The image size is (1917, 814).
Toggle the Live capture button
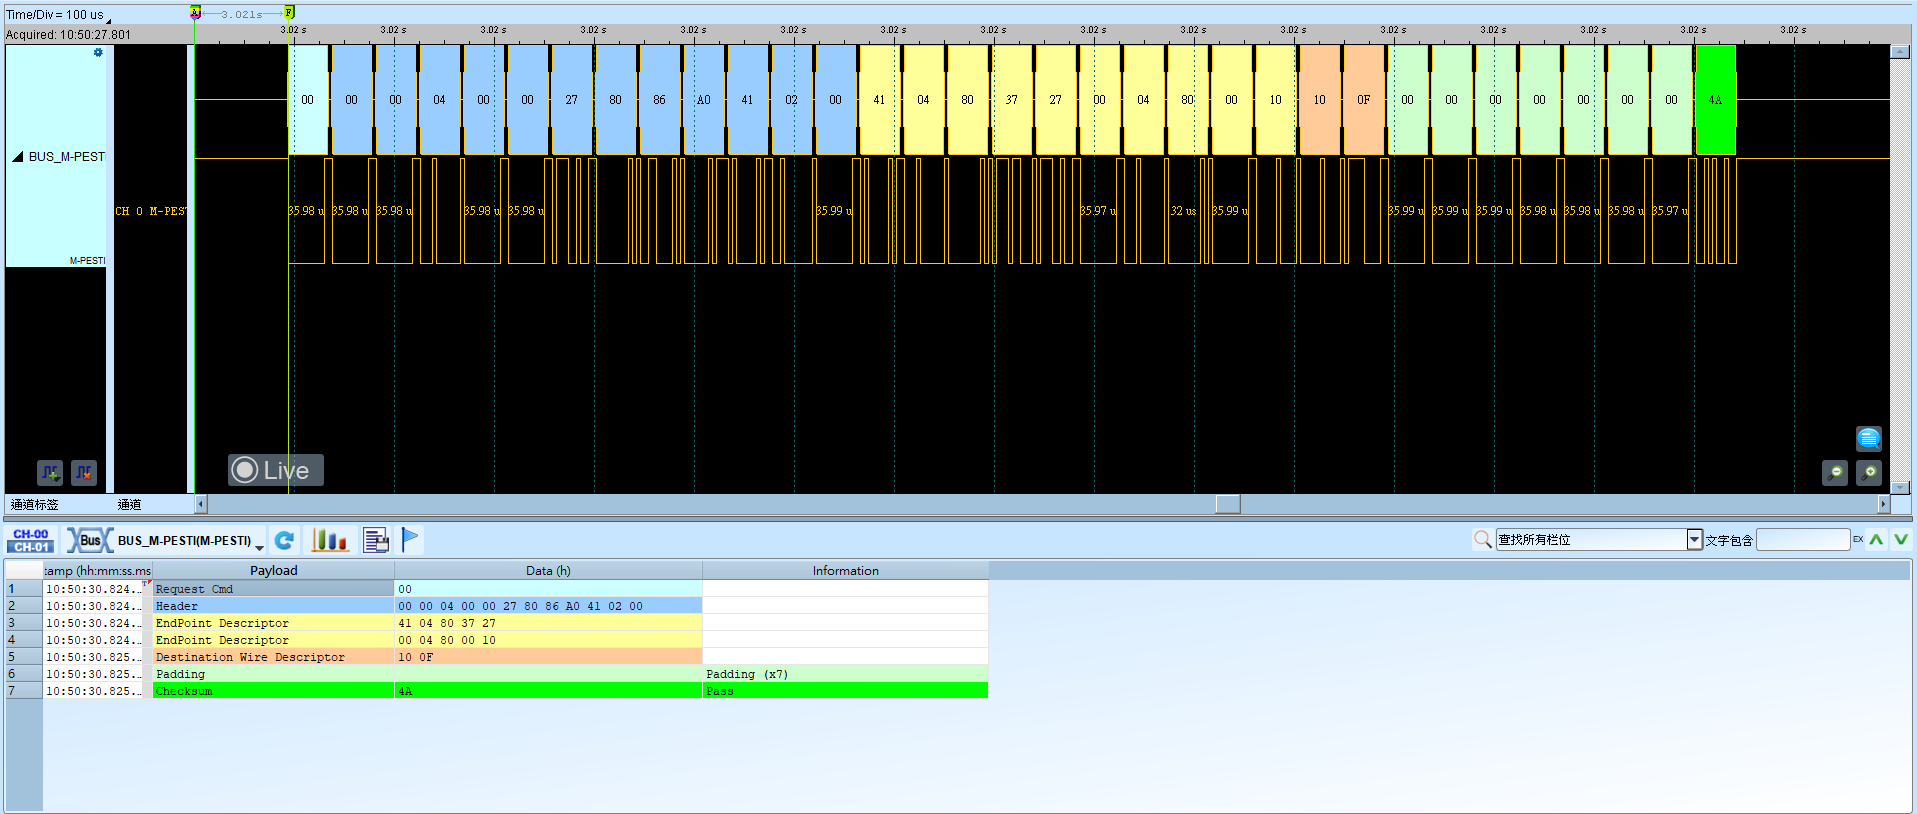tap(276, 470)
